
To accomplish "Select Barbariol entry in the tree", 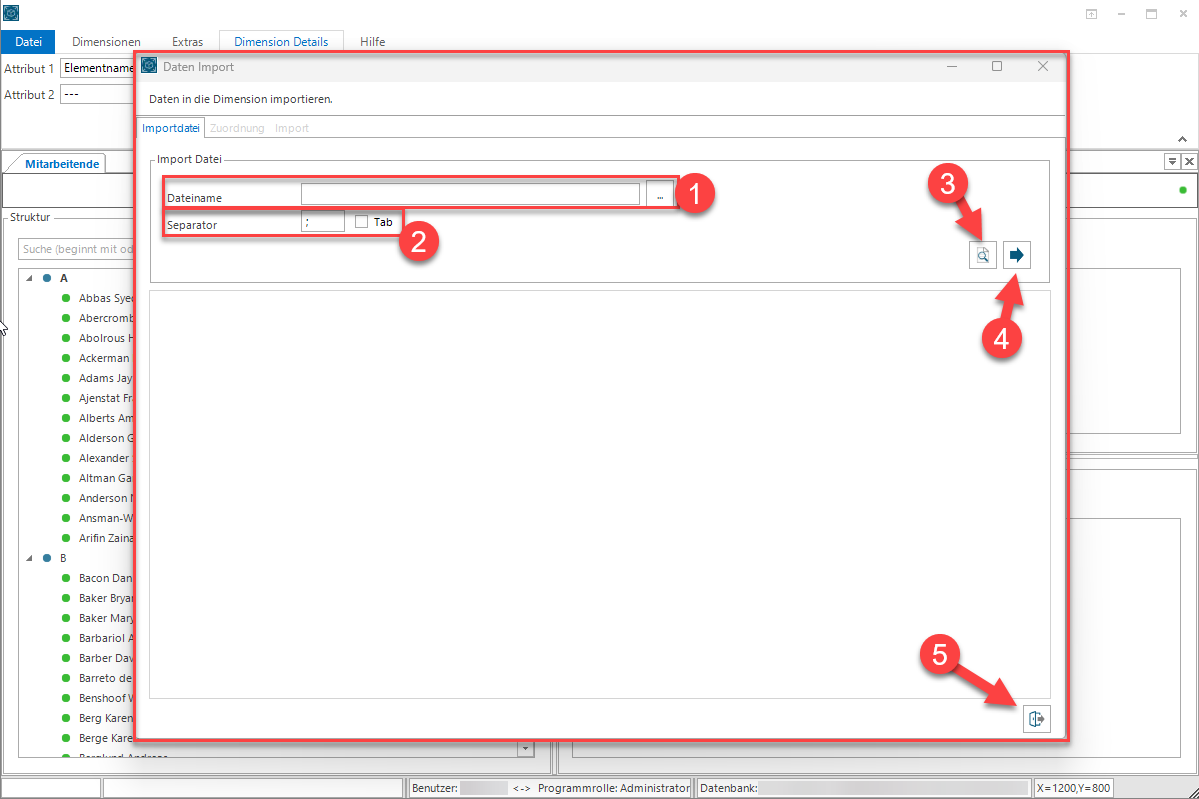I will [106, 638].
